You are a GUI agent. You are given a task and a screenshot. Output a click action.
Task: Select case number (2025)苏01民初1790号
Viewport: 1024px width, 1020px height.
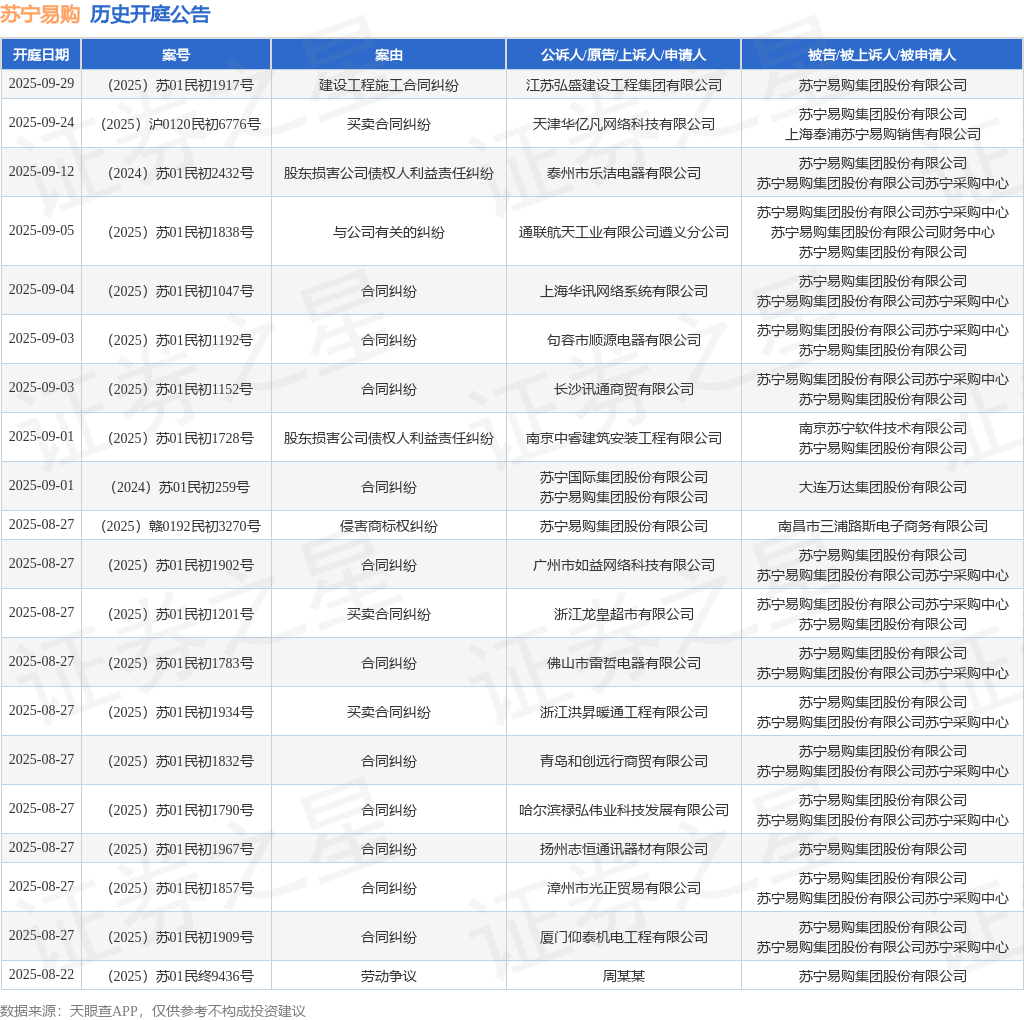(x=181, y=810)
